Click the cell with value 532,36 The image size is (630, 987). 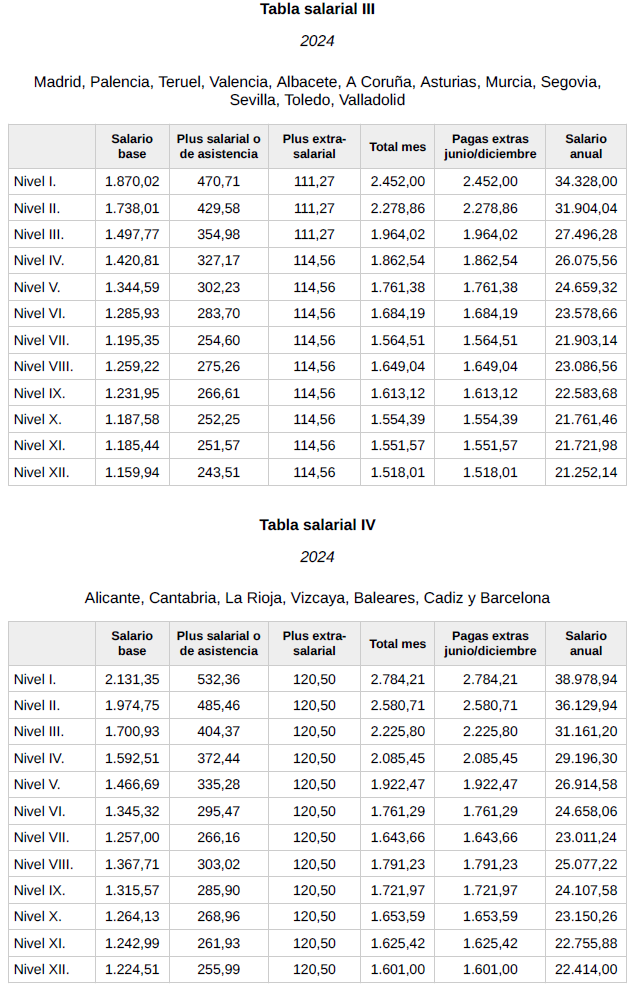tap(219, 679)
